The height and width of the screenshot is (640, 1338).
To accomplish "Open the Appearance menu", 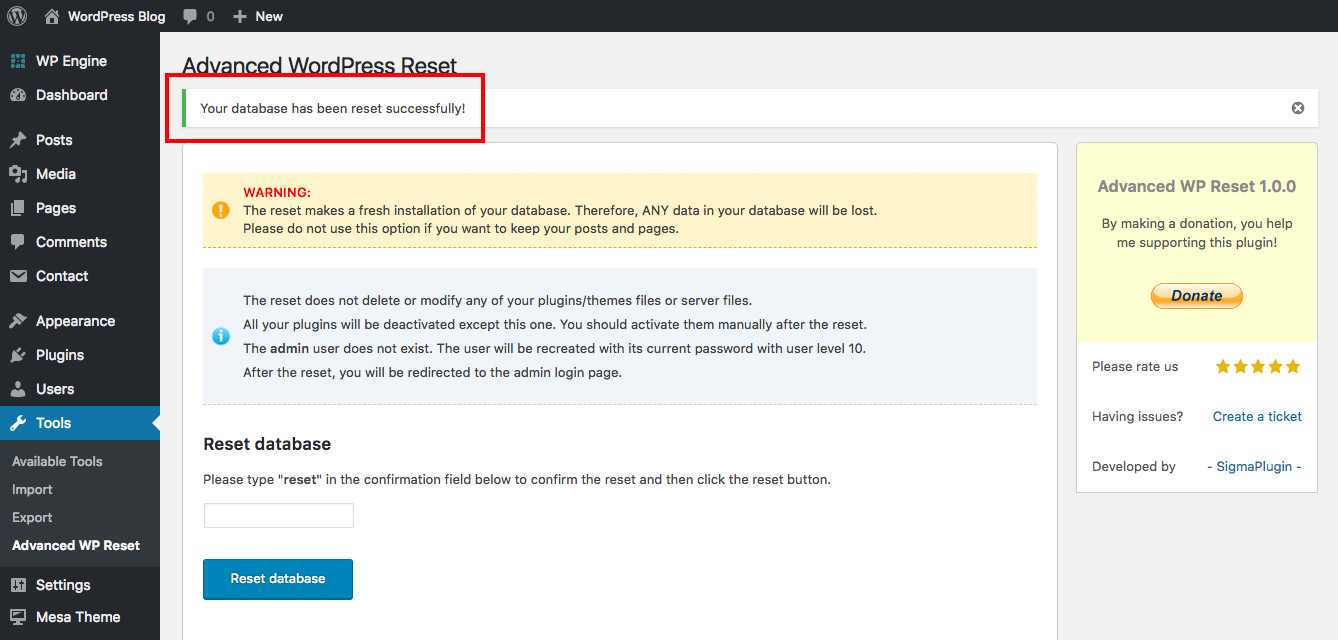I will click(75, 321).
